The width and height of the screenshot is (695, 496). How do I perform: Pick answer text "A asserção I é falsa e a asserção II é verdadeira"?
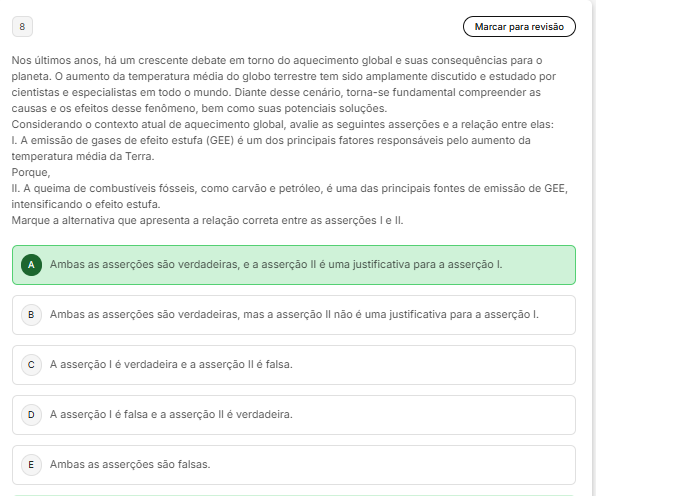(x=171, y=414)
